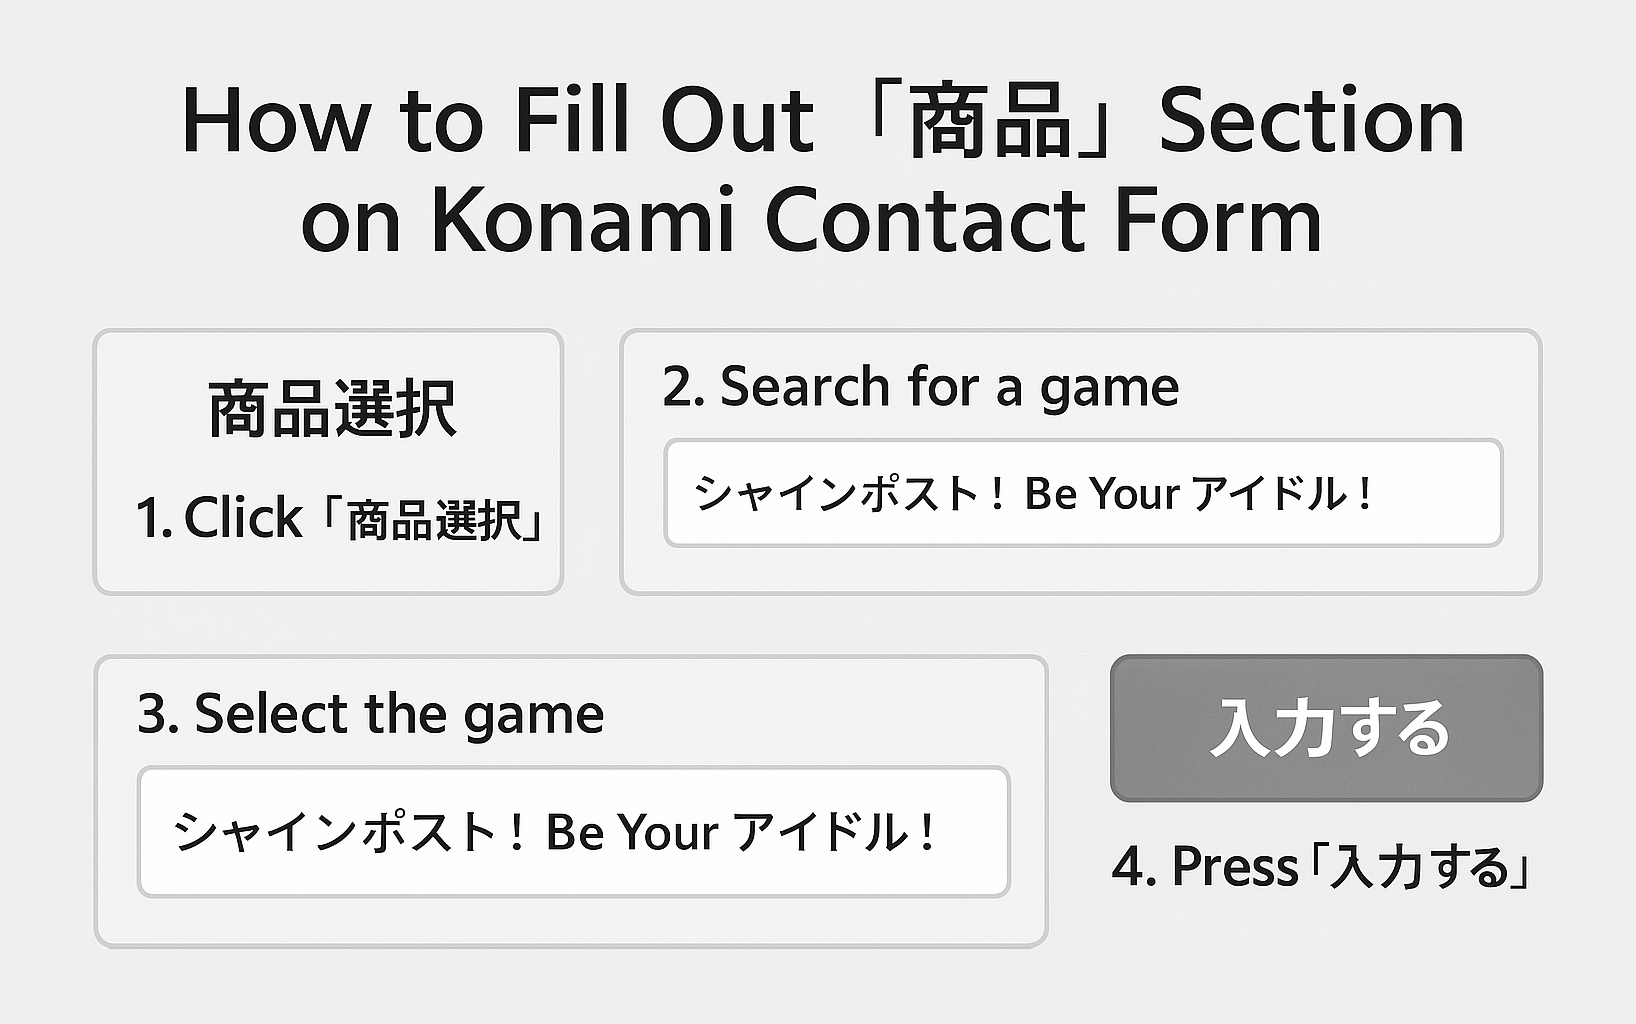Click the search field under step 2
Screen dimensions: 1636x1024
pyautogui.click(x=1083, y=493)
